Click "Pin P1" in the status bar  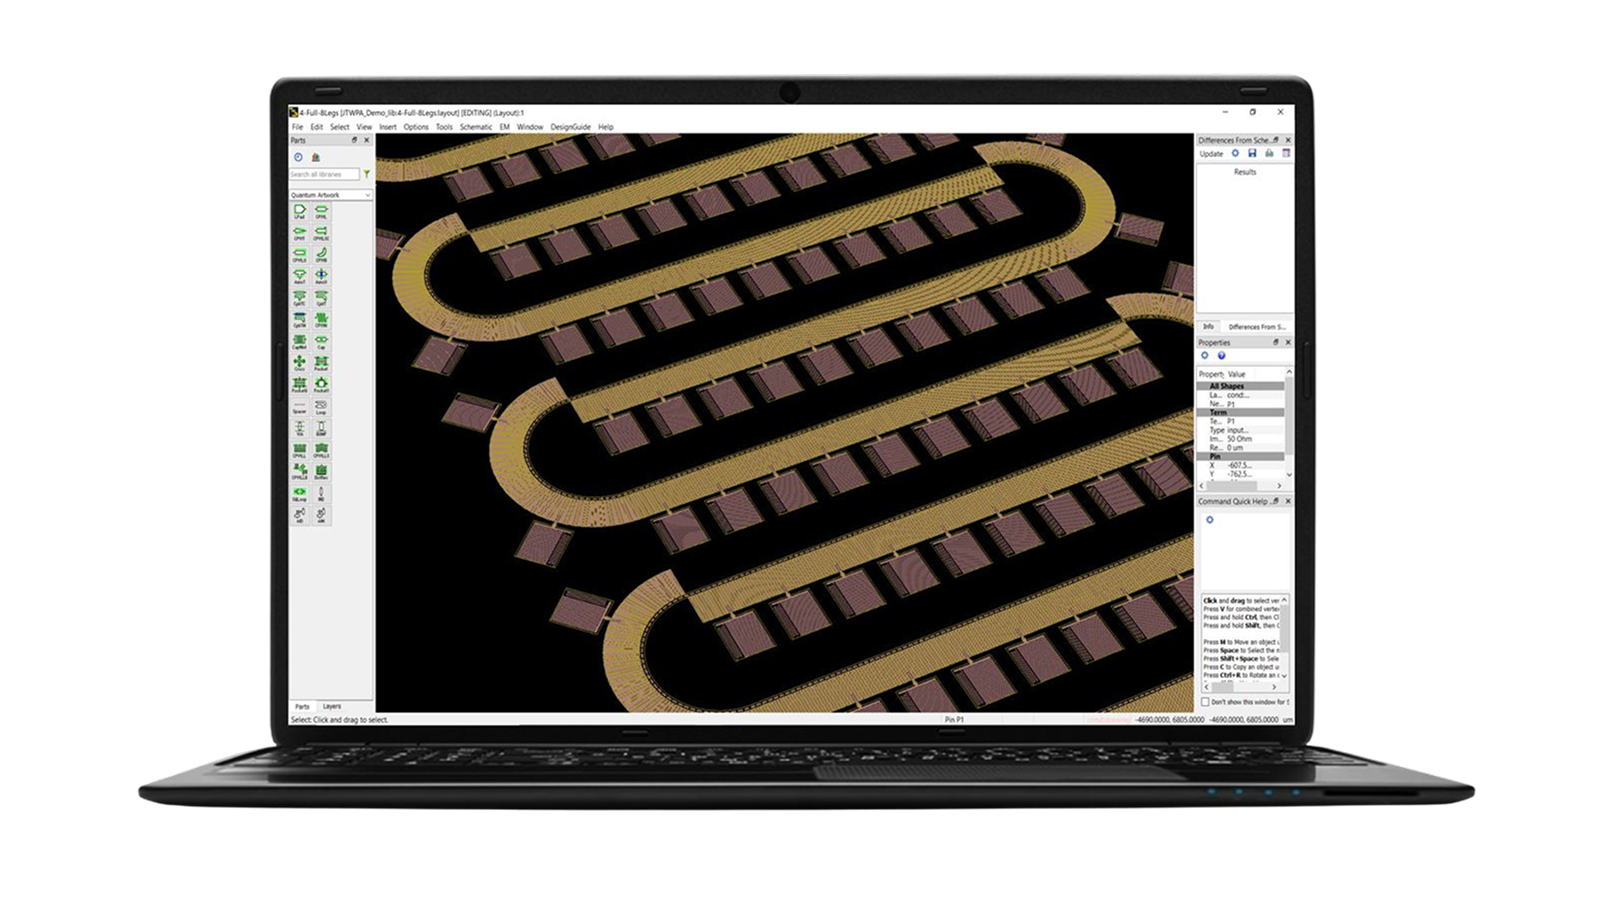(954, 720)
